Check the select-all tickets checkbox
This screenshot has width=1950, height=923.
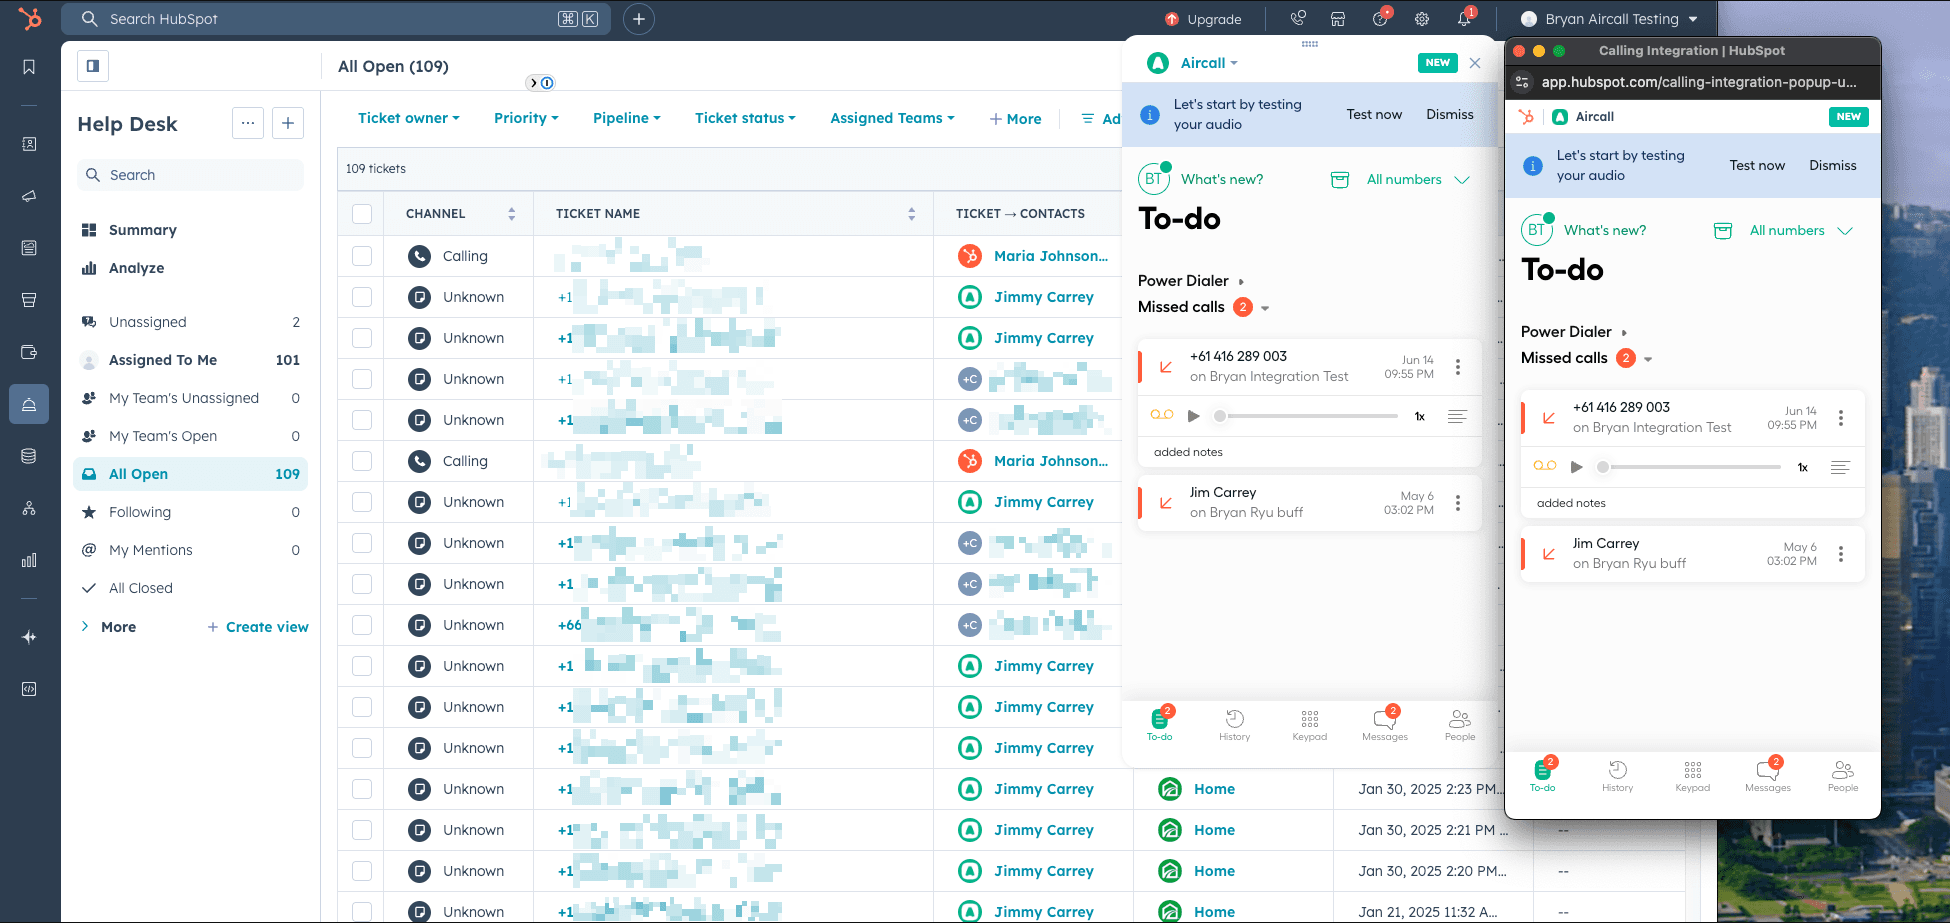coord(361,213)
